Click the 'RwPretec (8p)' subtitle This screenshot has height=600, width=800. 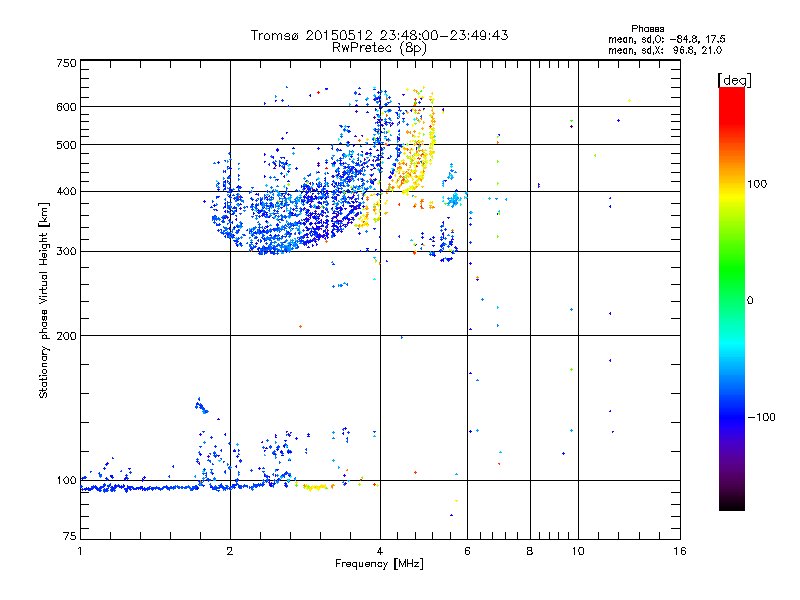379,48
